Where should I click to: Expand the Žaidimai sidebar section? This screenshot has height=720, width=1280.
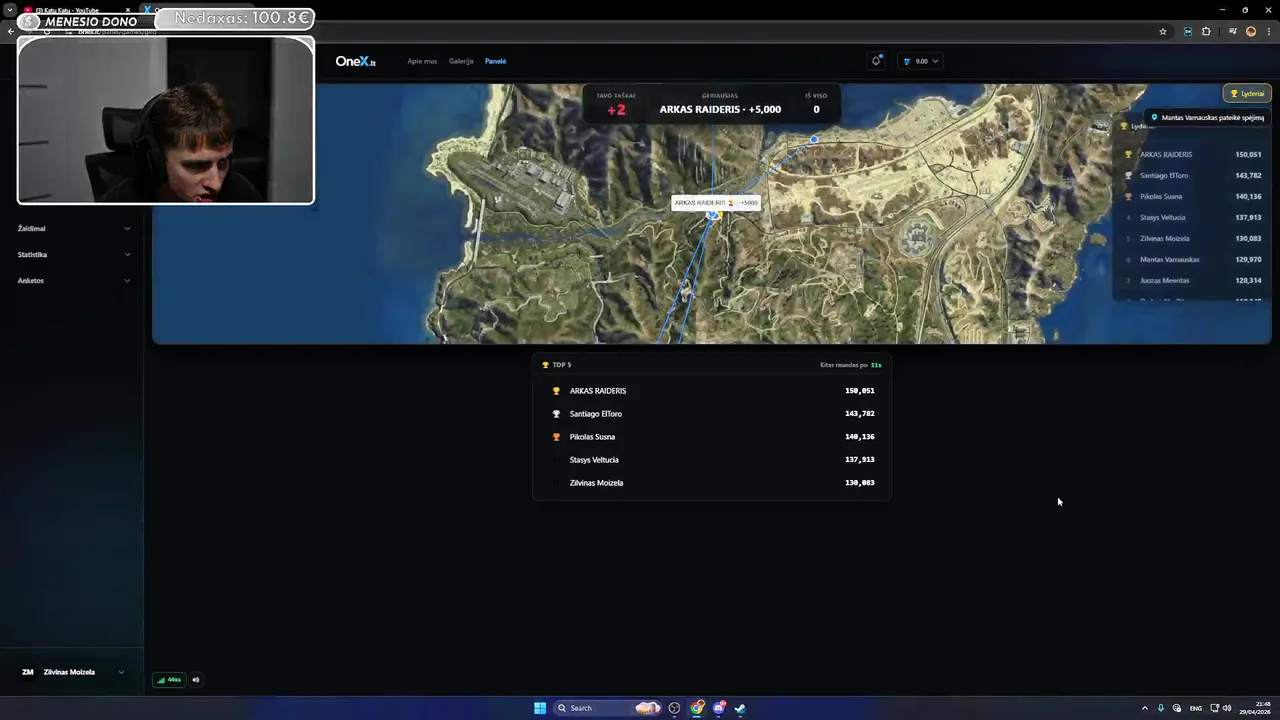point(73,228)
